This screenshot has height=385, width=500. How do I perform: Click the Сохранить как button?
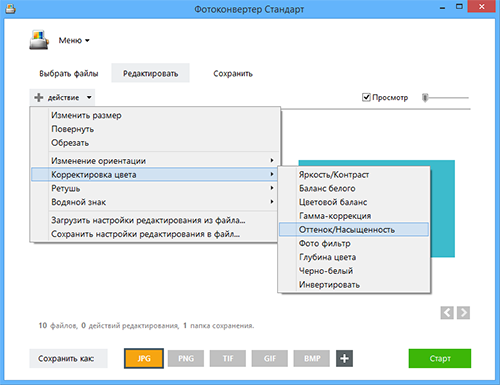(68, 358)
